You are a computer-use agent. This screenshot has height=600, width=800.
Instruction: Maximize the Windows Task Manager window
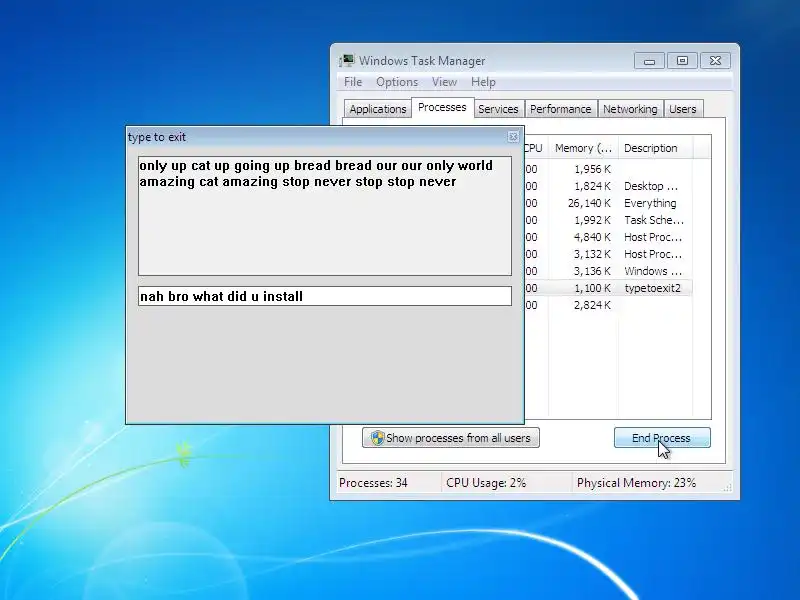682,61
